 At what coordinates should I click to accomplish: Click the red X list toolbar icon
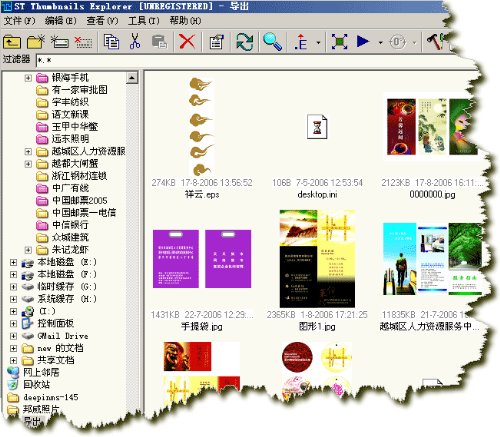point(83,42)
